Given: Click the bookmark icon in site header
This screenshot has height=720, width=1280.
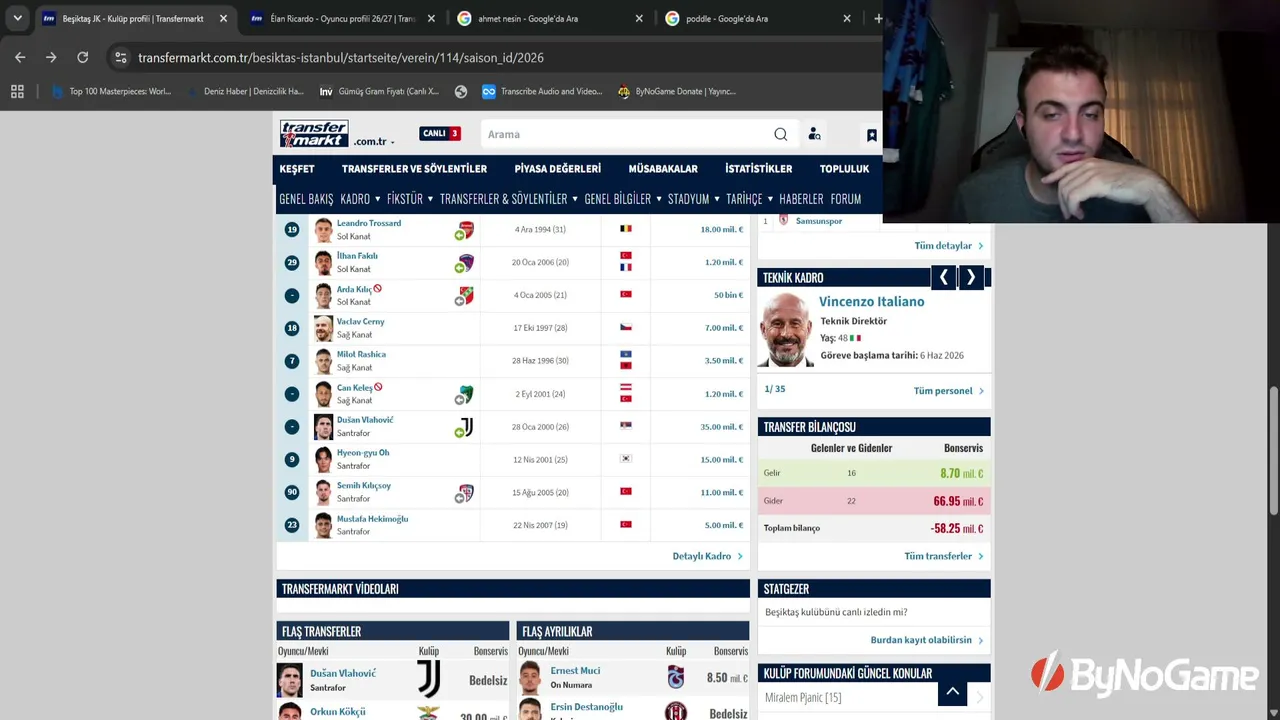Looking at the screenshot, I should pos(872,135).
